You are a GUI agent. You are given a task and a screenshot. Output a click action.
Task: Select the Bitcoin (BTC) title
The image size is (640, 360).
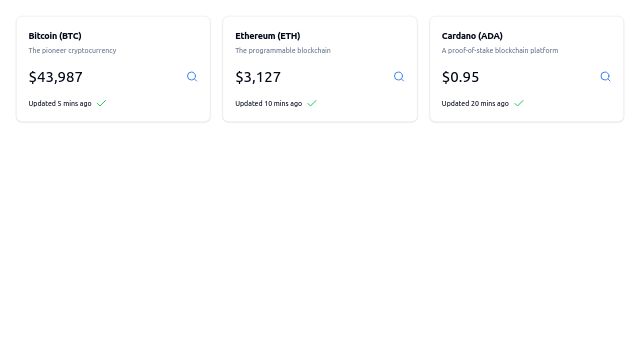pyautogui.click(x=55, y=36)
